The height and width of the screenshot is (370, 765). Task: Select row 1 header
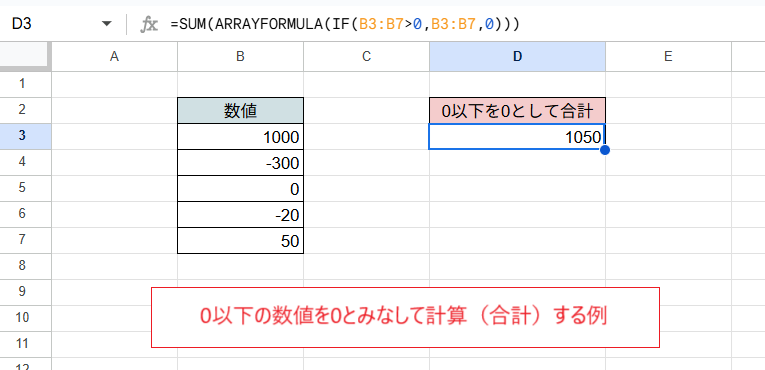pos(25,84)
